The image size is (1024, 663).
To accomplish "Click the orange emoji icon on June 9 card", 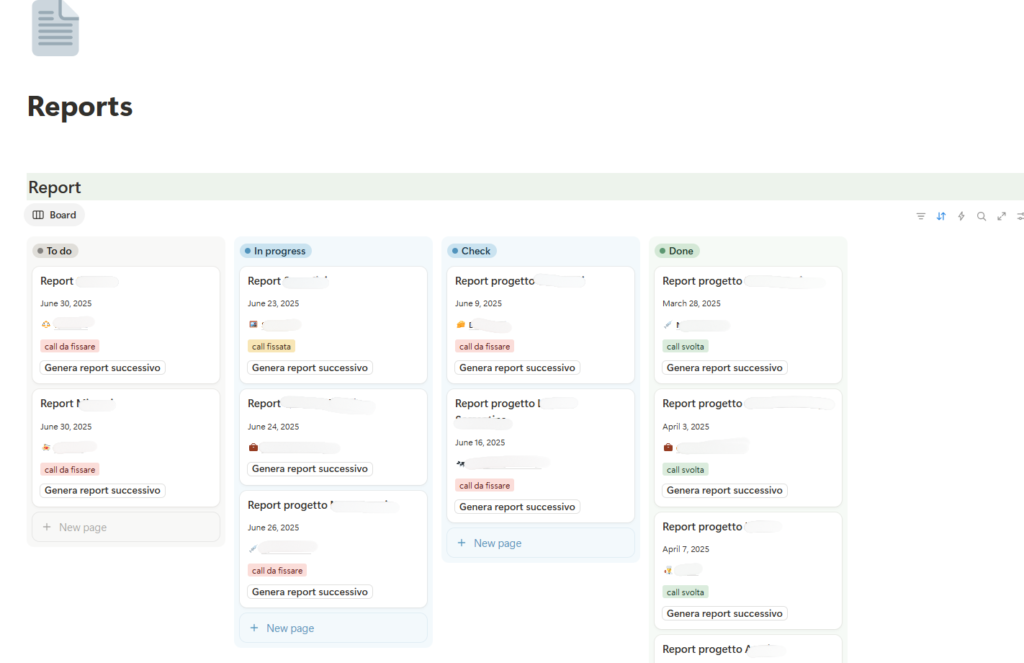I will 460,325.
